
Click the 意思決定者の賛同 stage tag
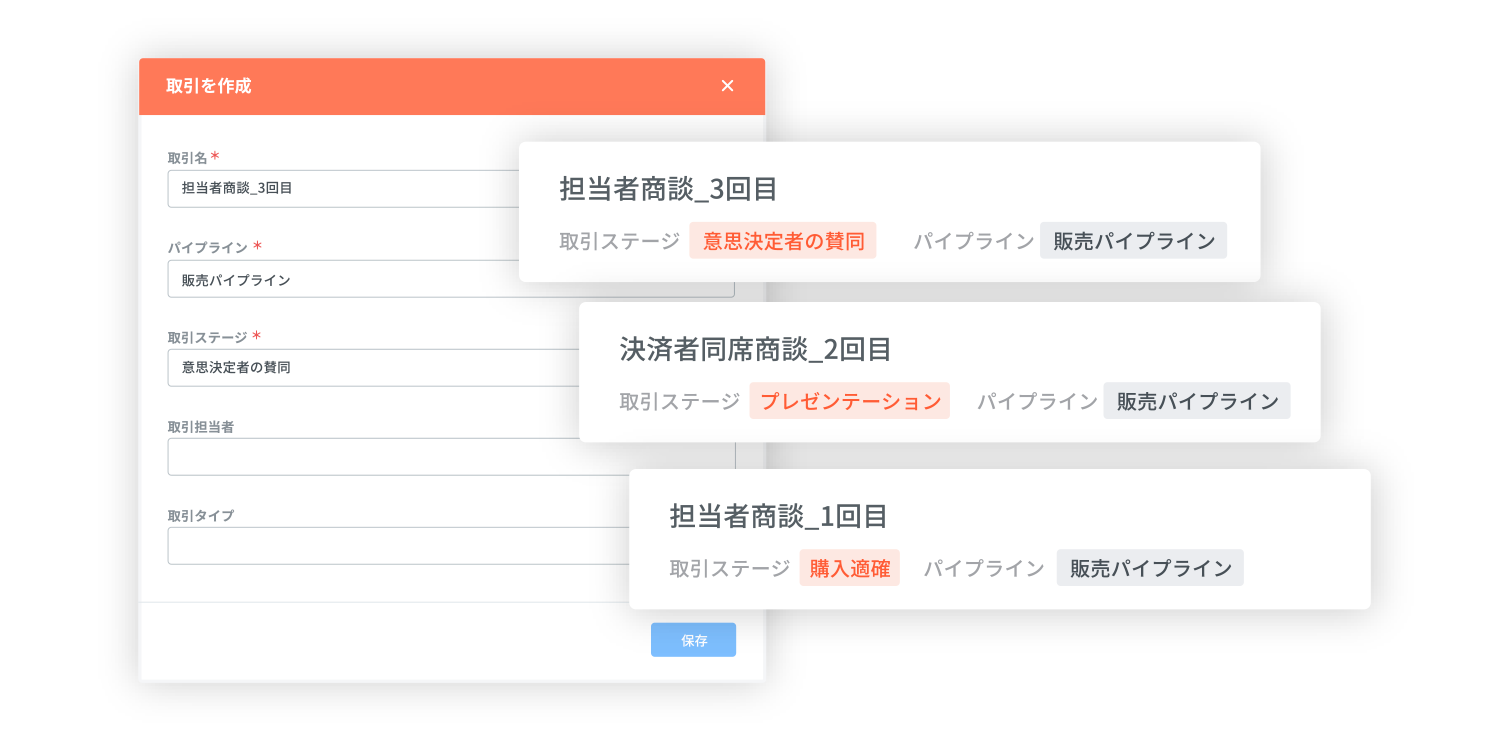click(783, 241)
